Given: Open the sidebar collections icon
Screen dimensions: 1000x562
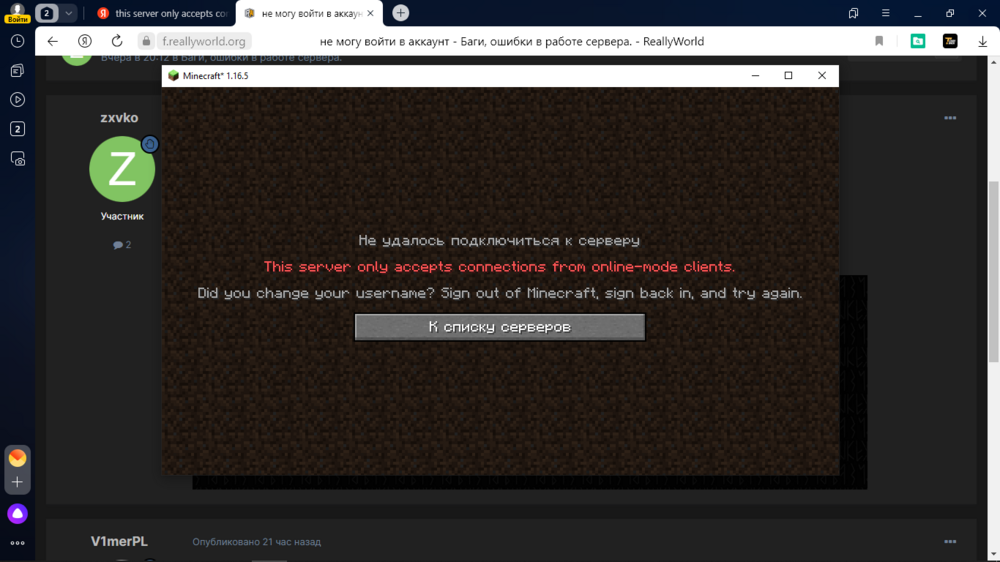Looking at the screenshot, I should [x=17, y=70].
